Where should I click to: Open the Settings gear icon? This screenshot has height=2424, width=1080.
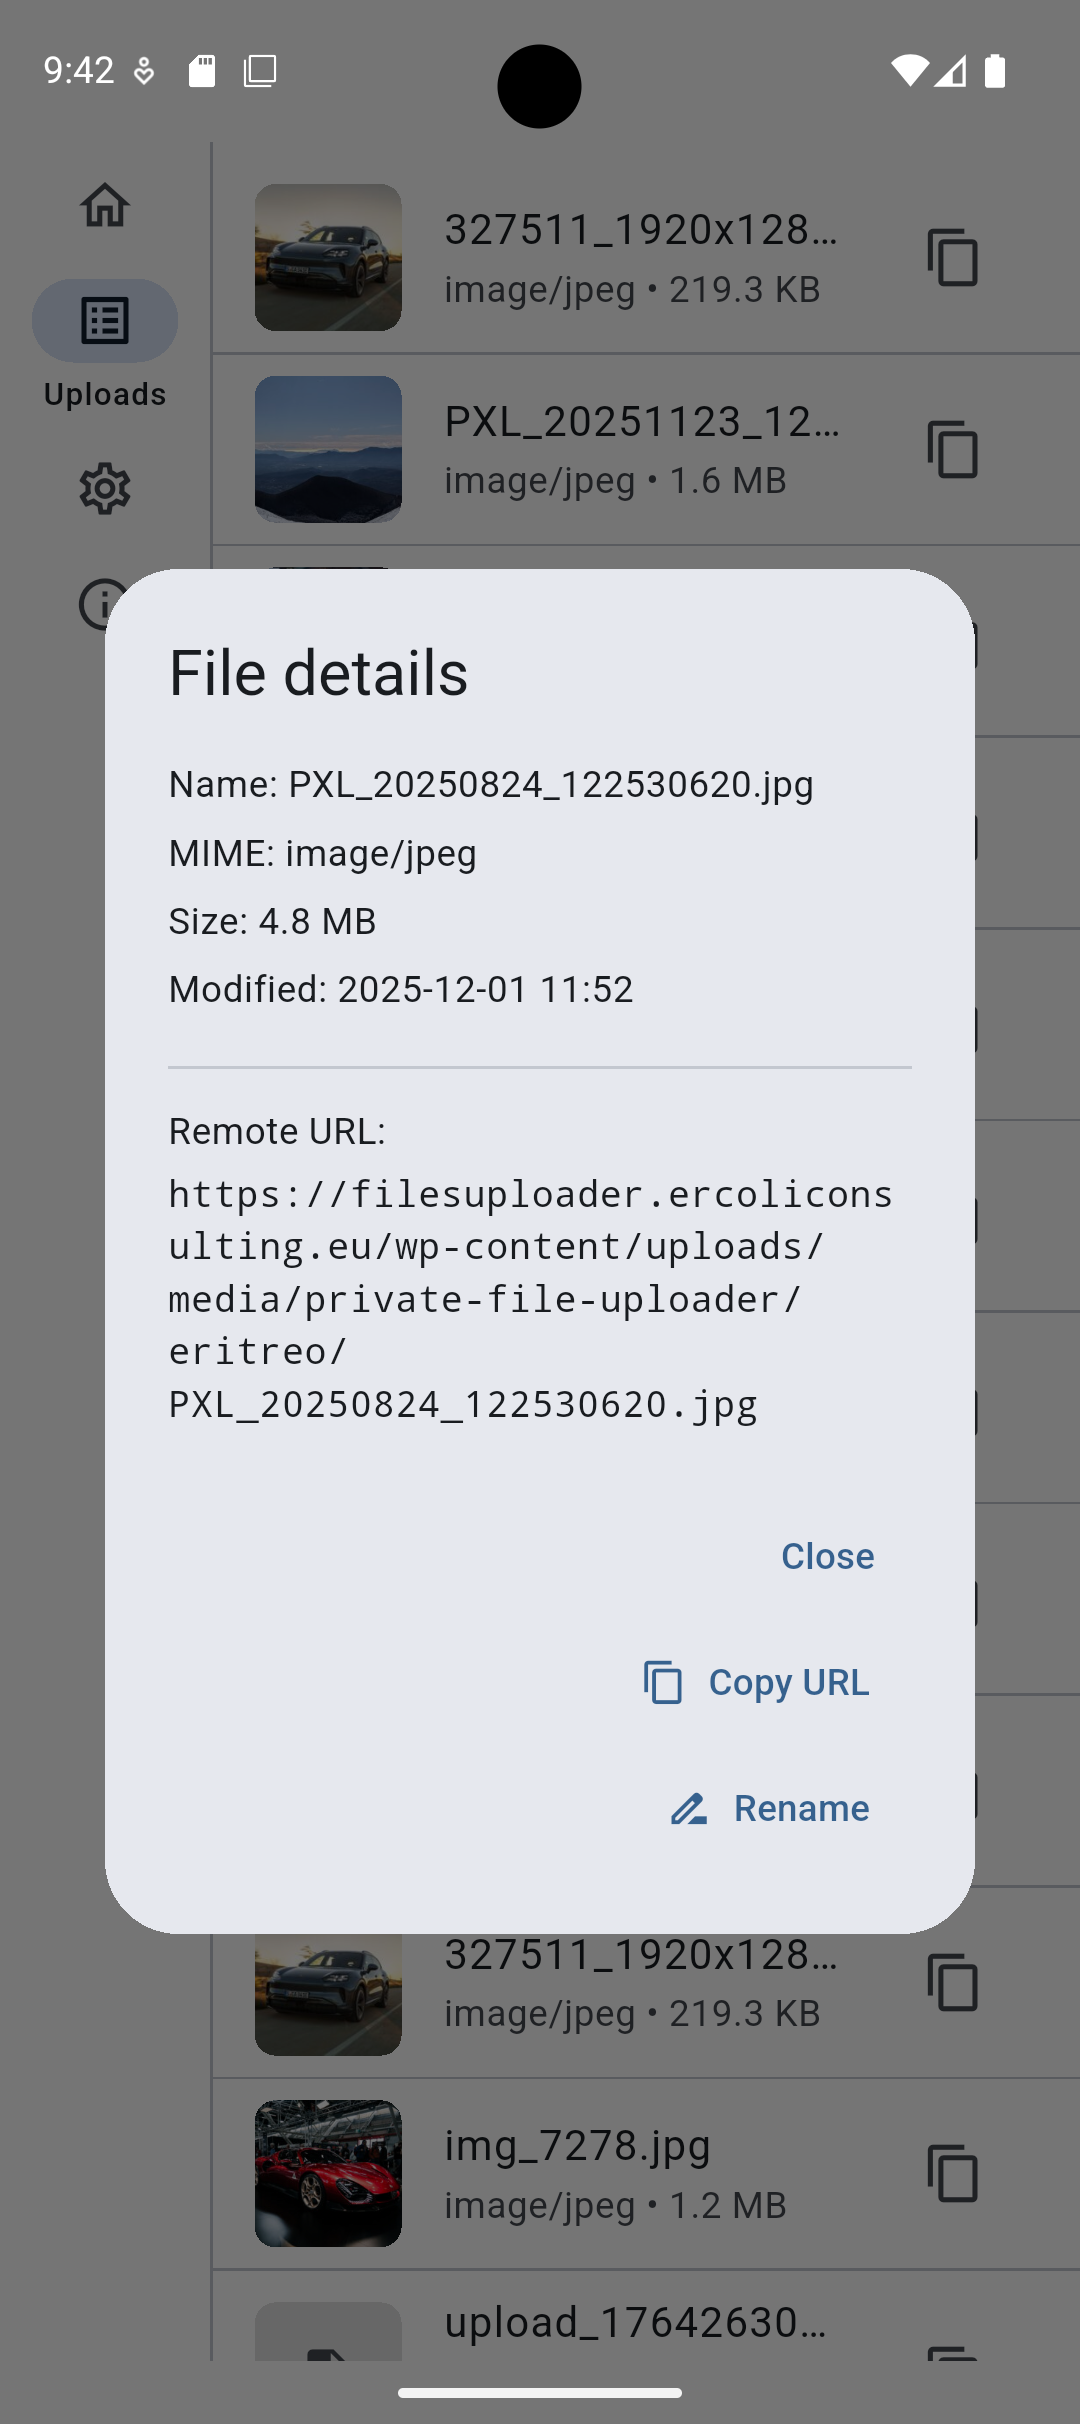(x=105, y=489)
